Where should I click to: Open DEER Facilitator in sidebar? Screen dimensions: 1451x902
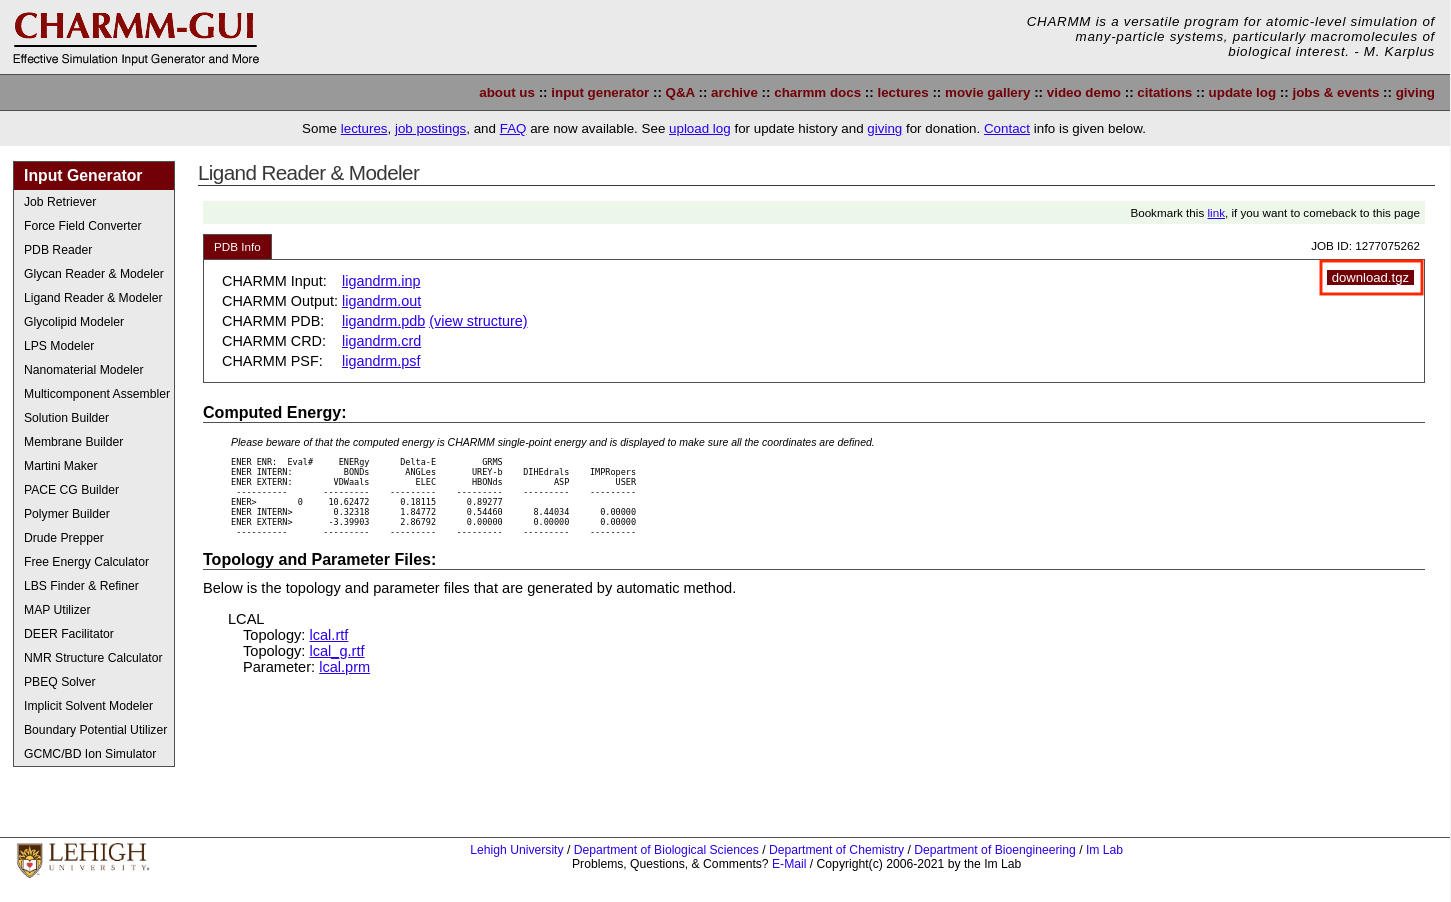pos(94,634)
